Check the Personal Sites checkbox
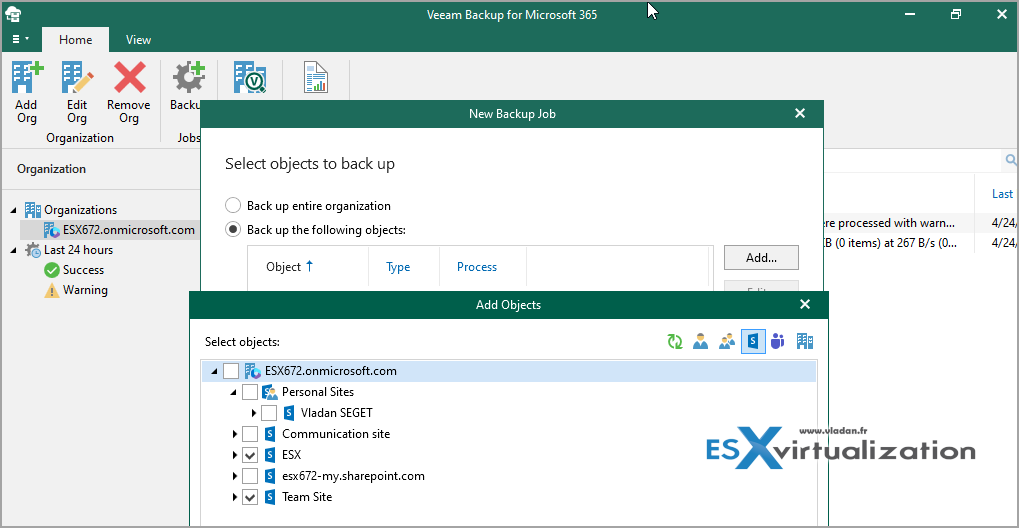 pyautogui.click(x=250, y=392)
